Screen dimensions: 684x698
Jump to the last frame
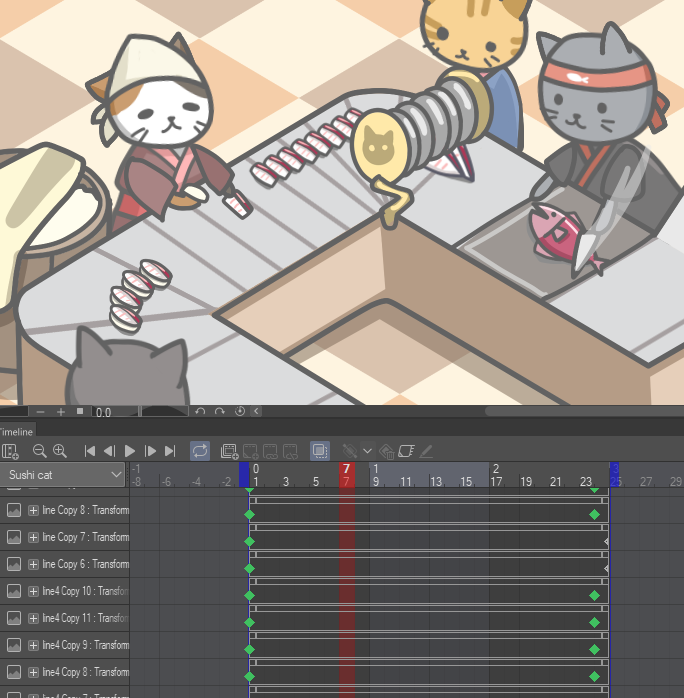click(170, 451)
